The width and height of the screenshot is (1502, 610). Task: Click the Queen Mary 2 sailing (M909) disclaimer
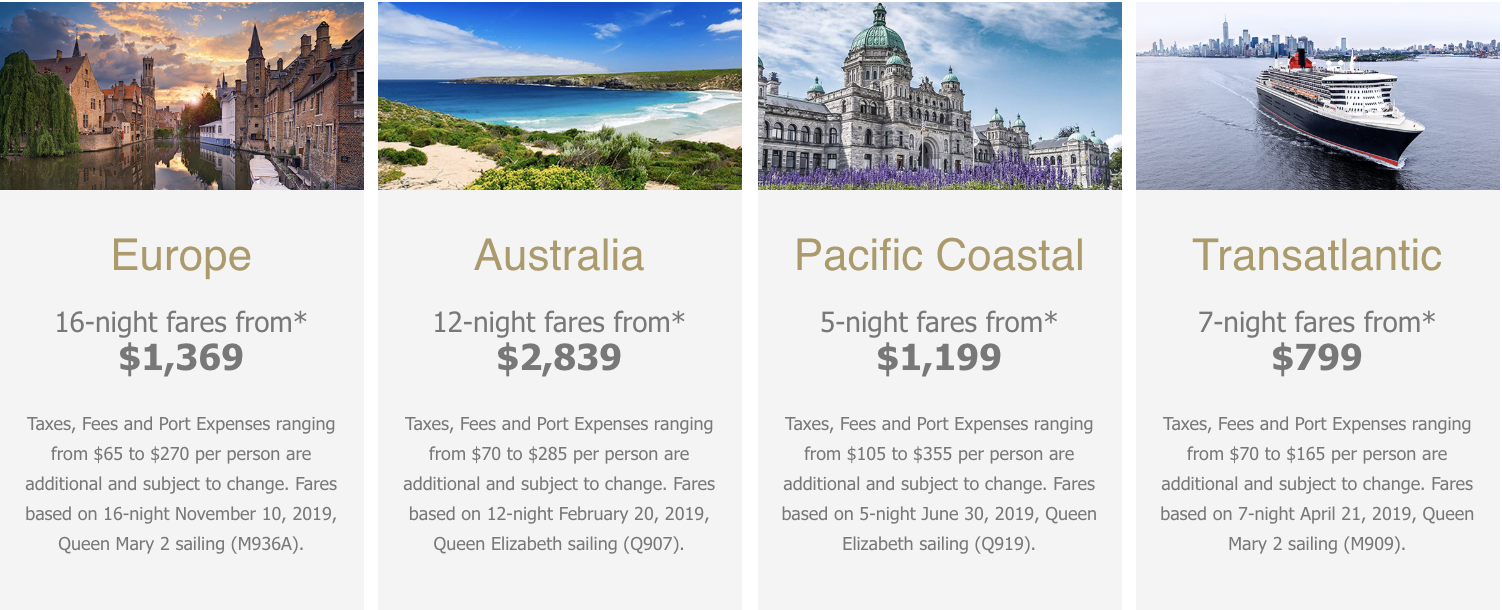tap(1317, 484)
